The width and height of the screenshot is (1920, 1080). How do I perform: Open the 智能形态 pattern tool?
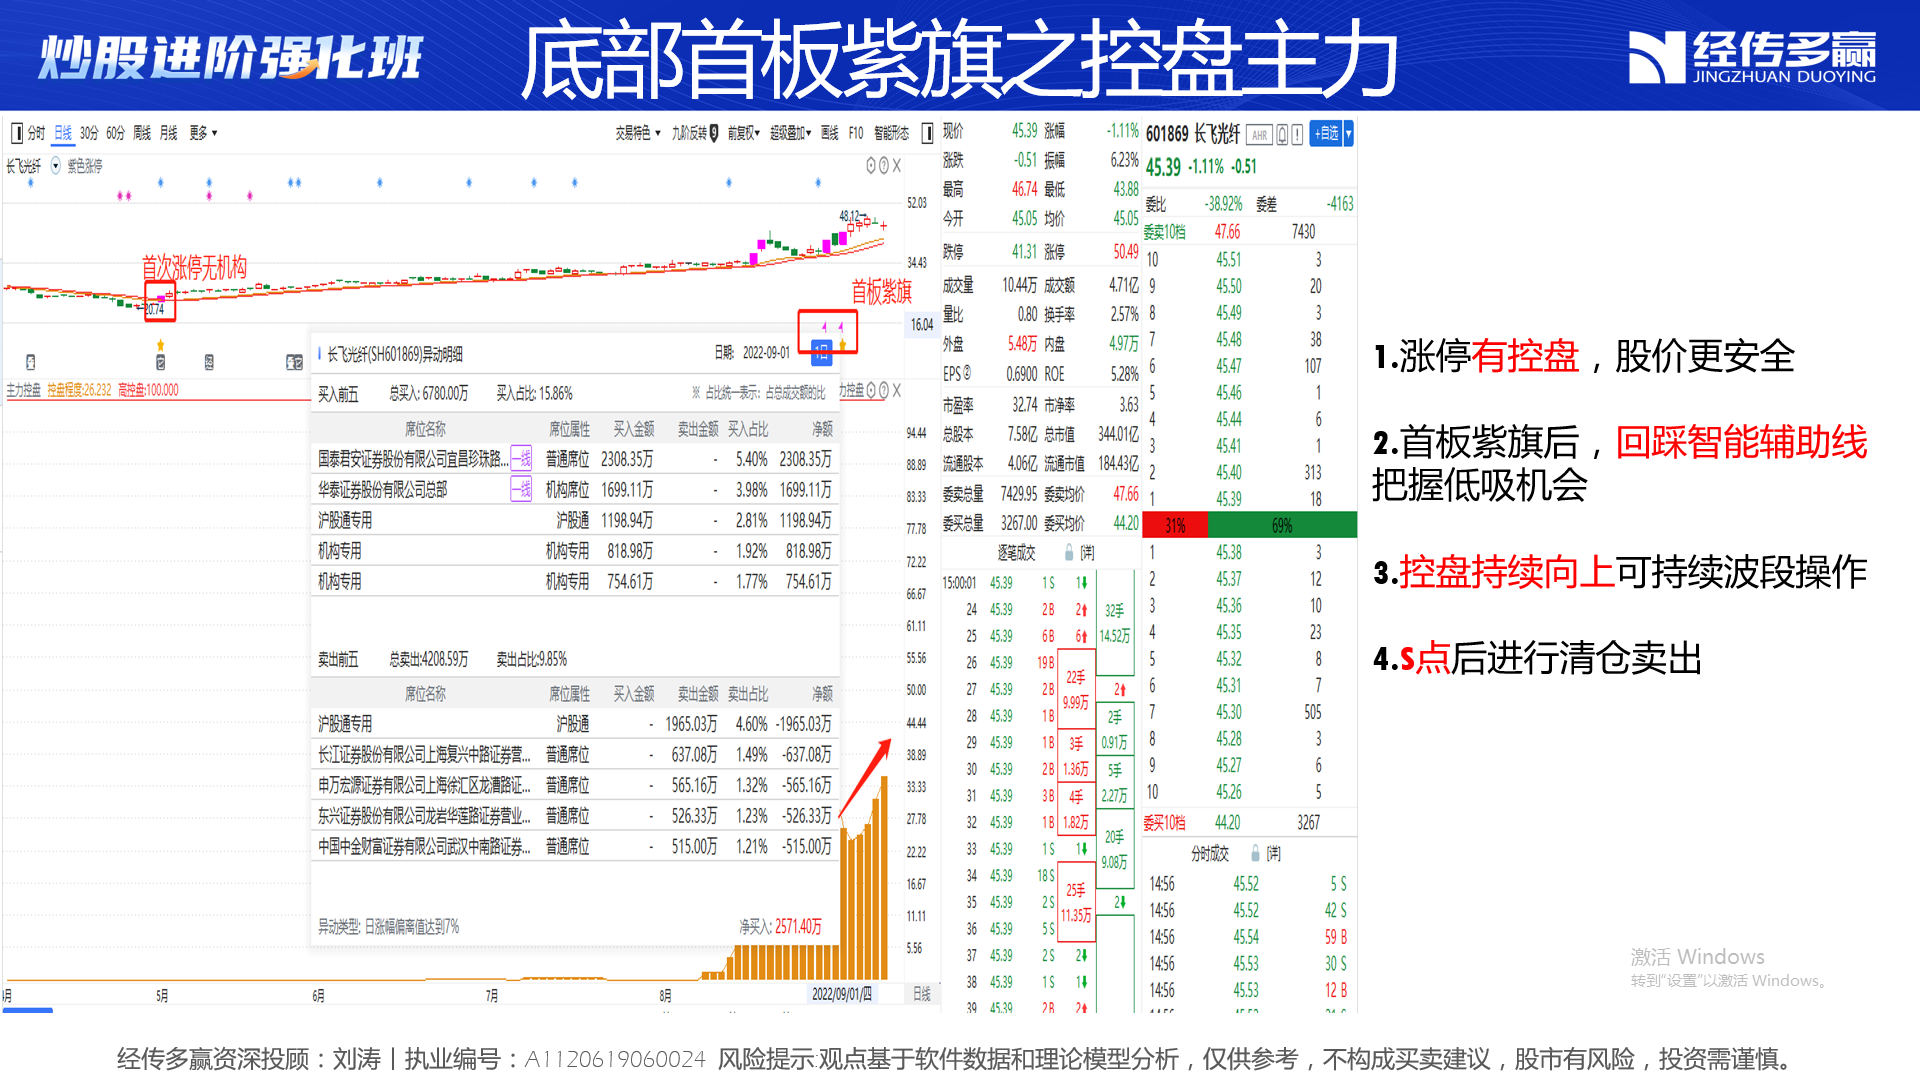coord(891,133)
